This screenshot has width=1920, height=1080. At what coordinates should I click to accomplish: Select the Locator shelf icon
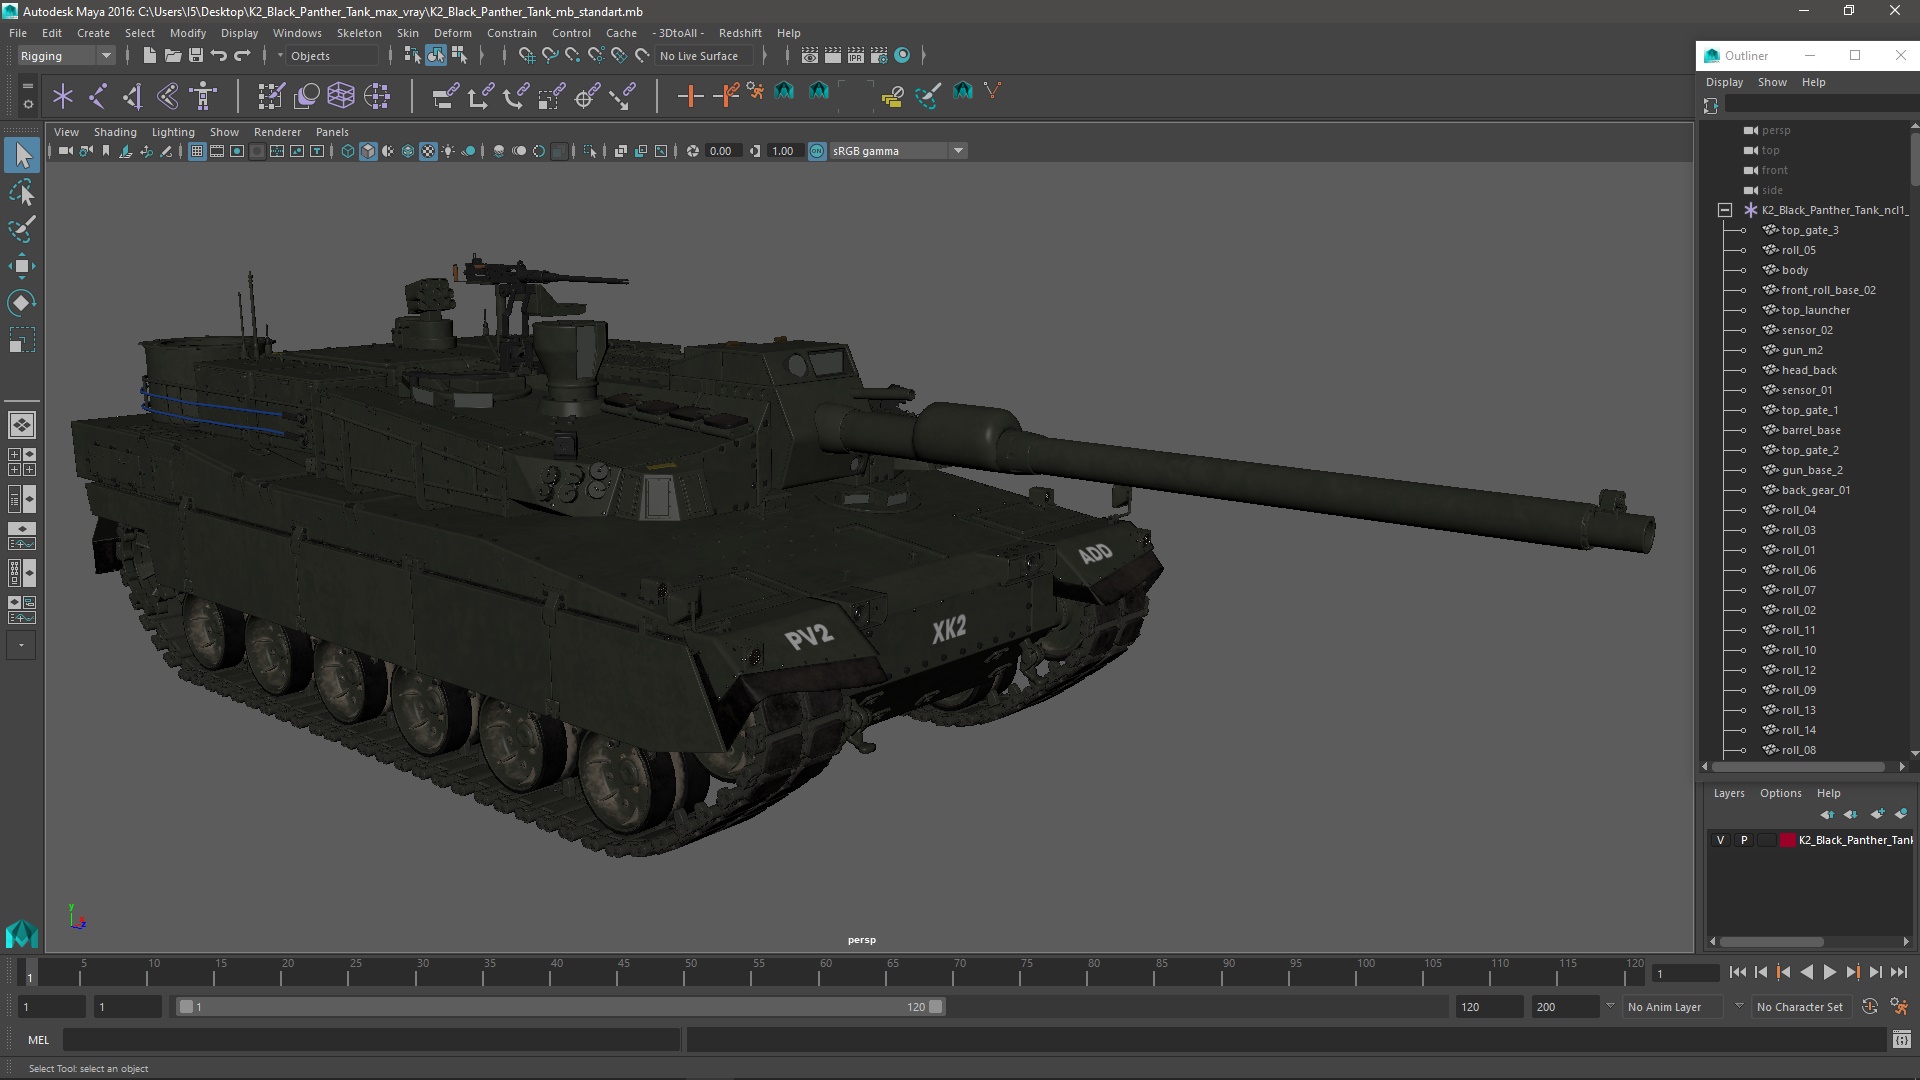63,96
